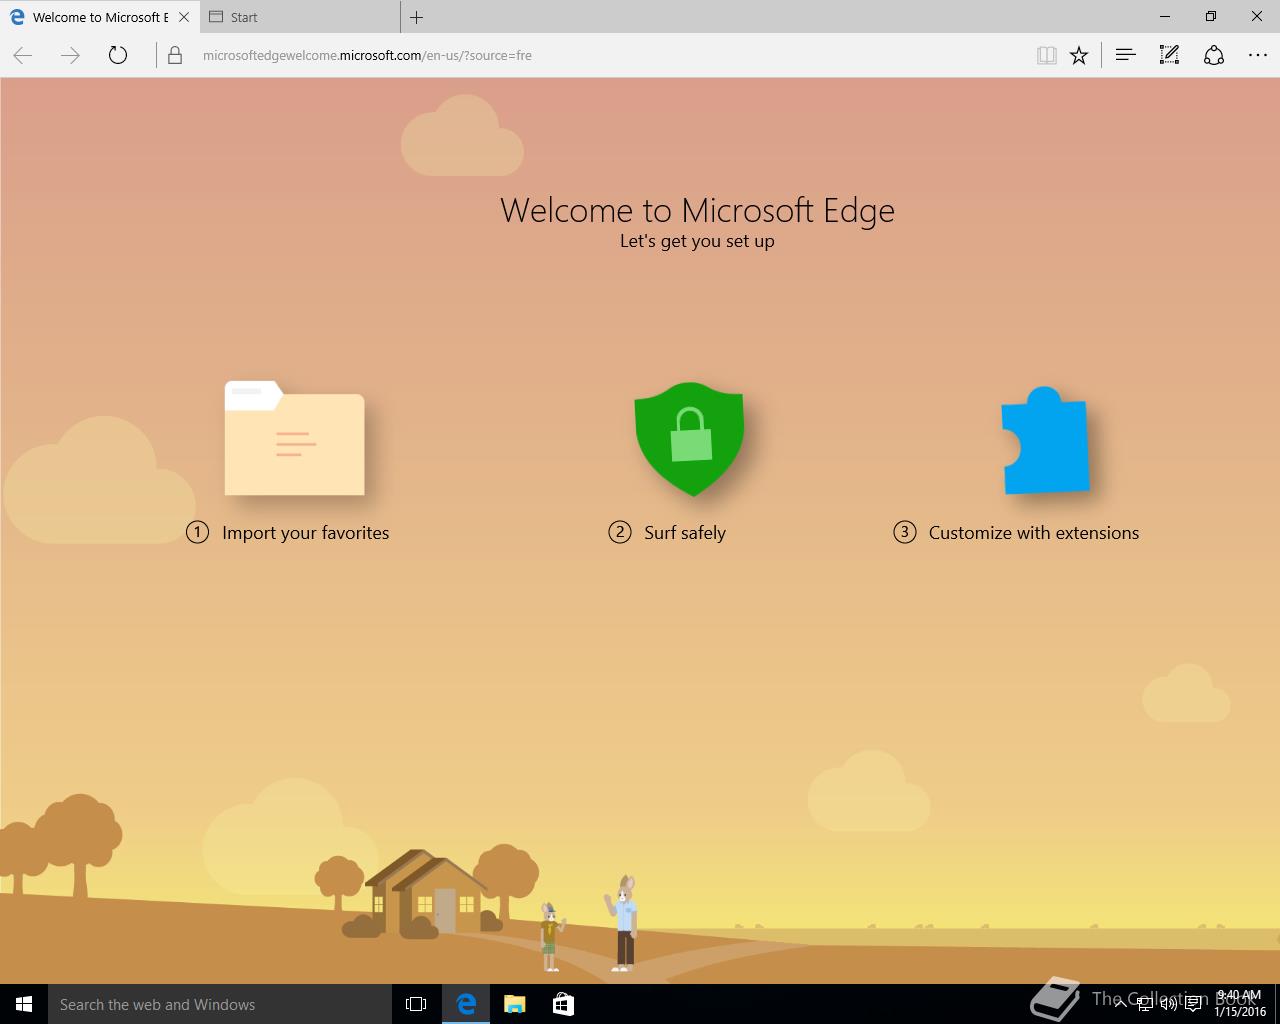Open the More actions ellipsis menu

point(1258,56)
